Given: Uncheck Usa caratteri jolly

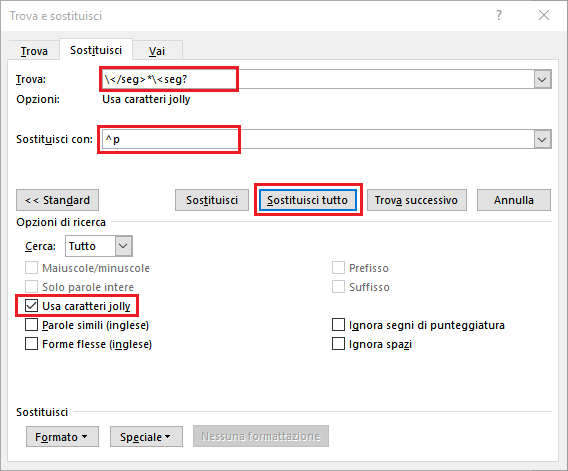Looking at the screenshot, I should point(32,306).
